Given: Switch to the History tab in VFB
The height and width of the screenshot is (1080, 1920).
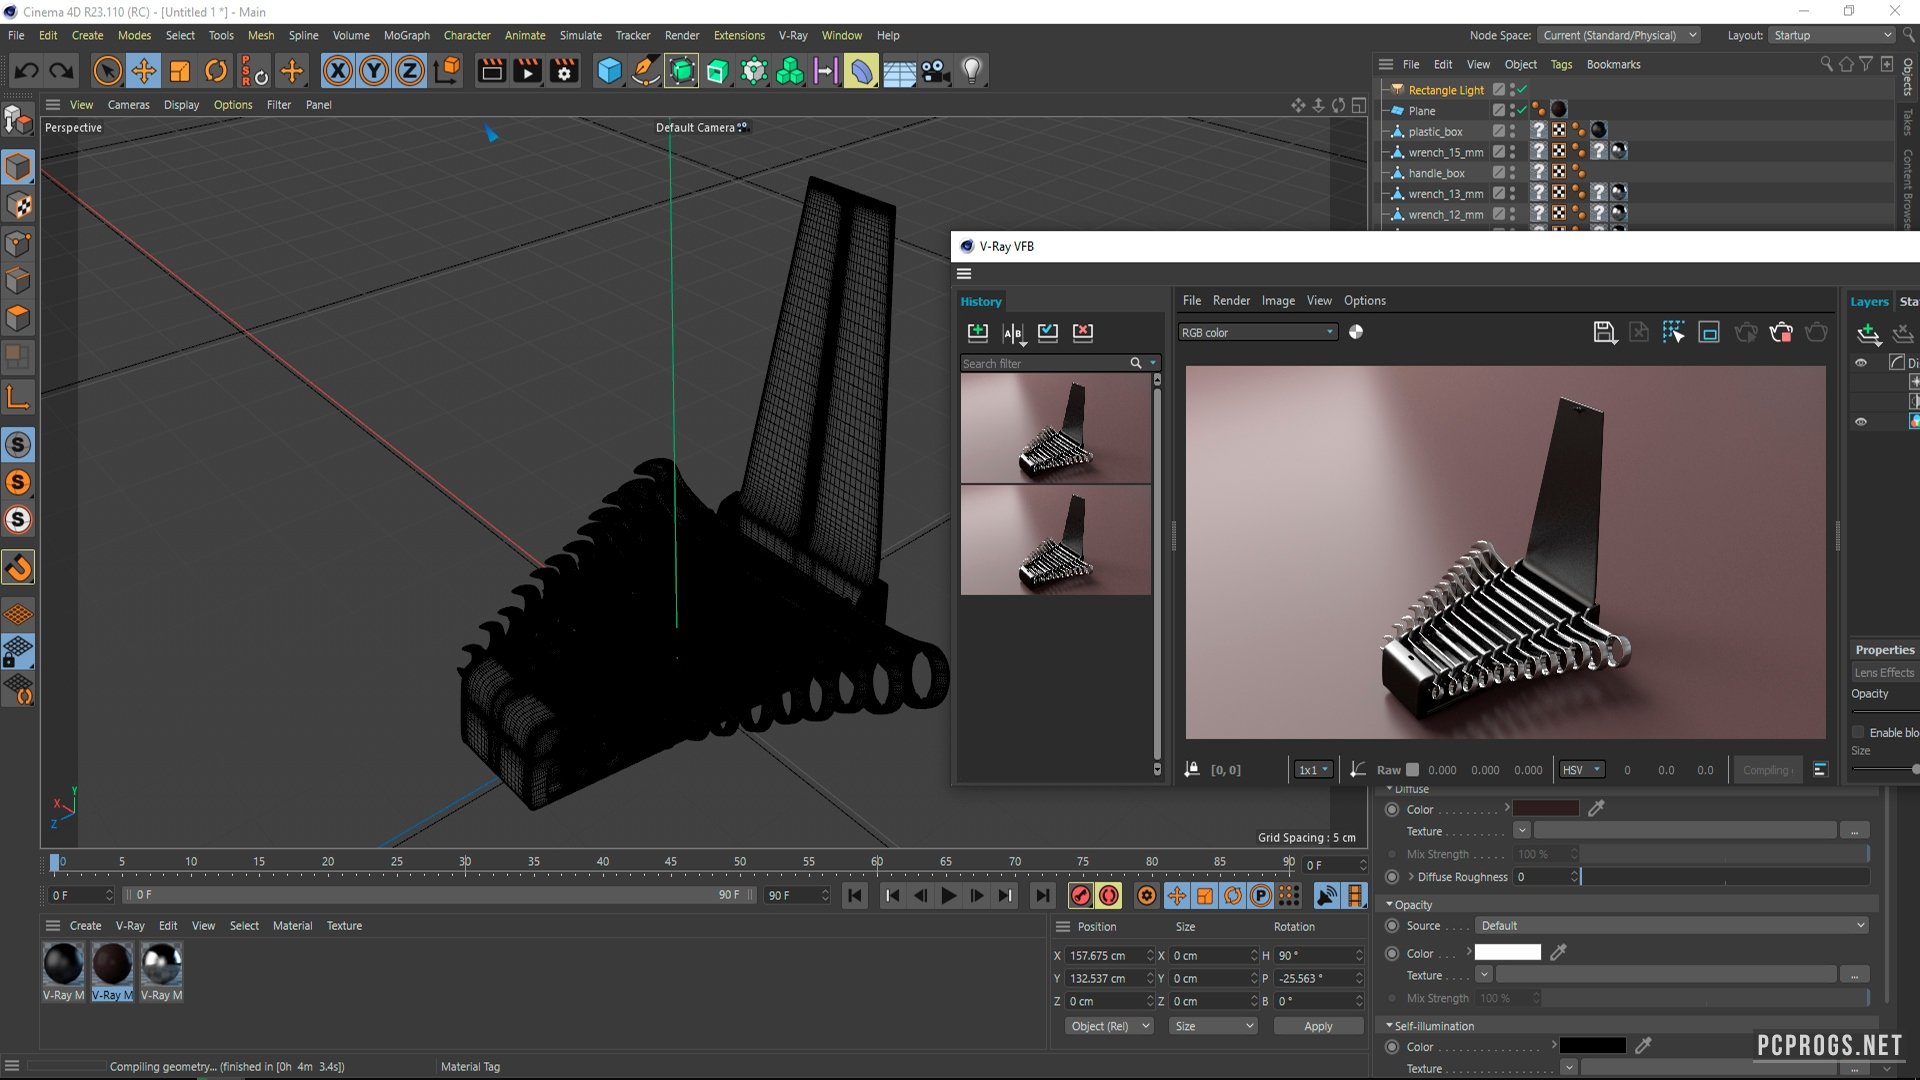Looking at the screenshot, I should 981,301.
